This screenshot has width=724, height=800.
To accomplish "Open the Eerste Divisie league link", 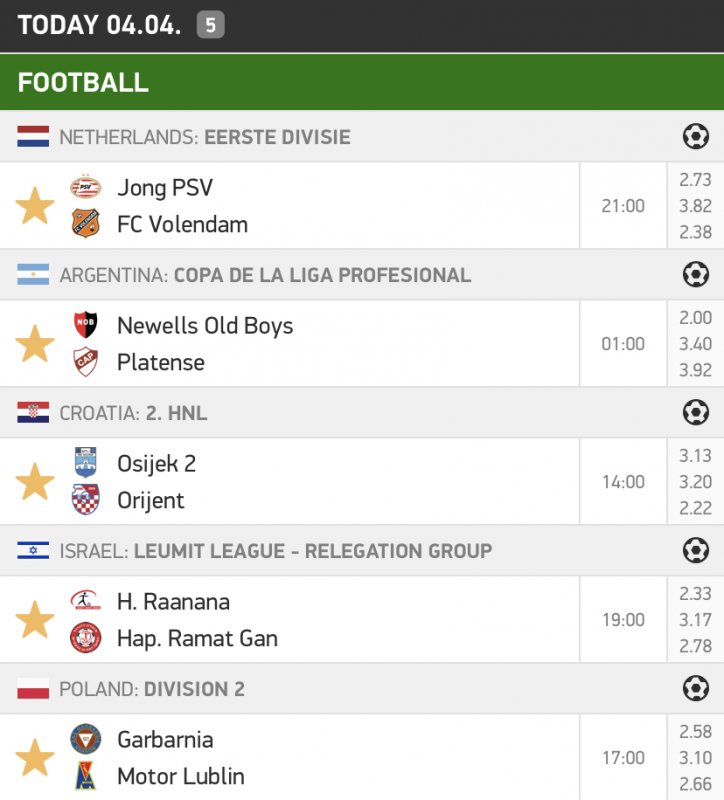I will (x=277, y=137).
